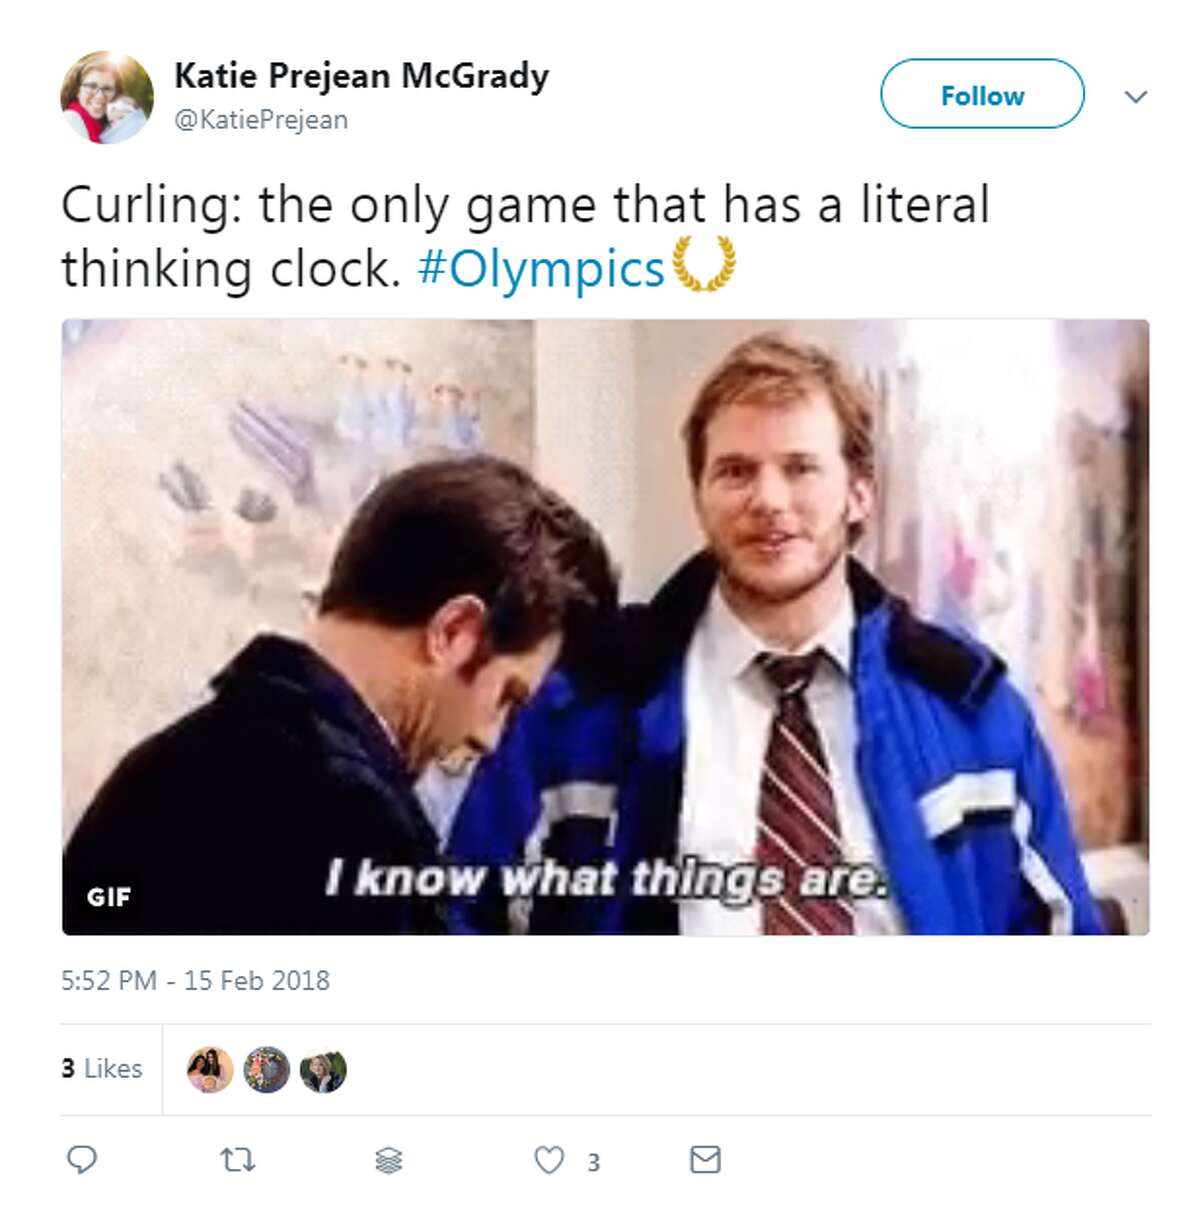This screenshot has height=1216, width=1200.
Task: Open the #Olympics hashtag link
Action: (541, 268)
